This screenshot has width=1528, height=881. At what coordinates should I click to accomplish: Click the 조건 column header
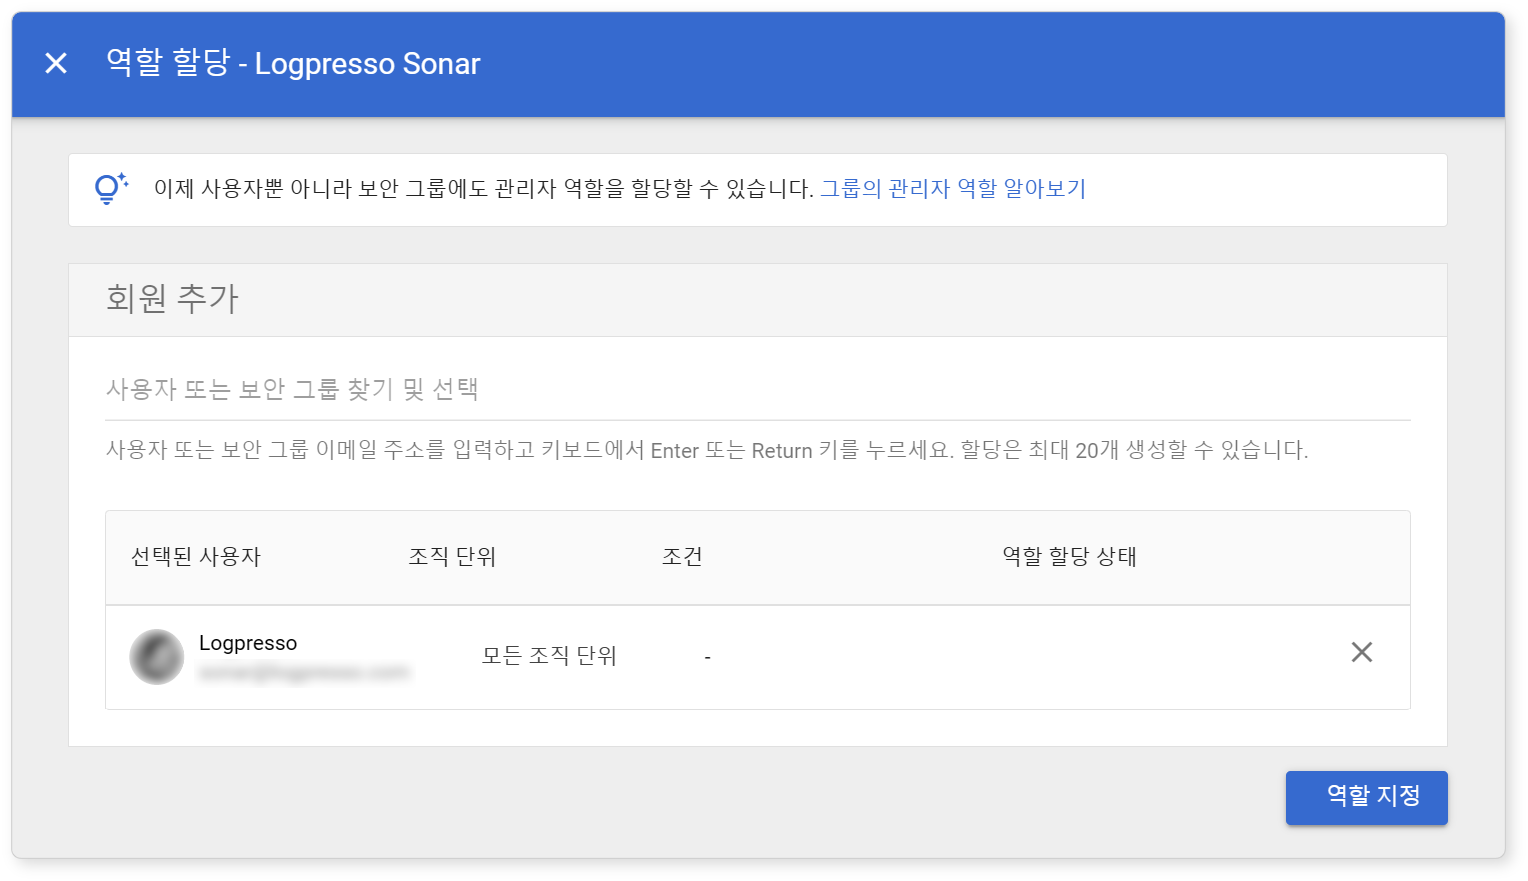682,557
